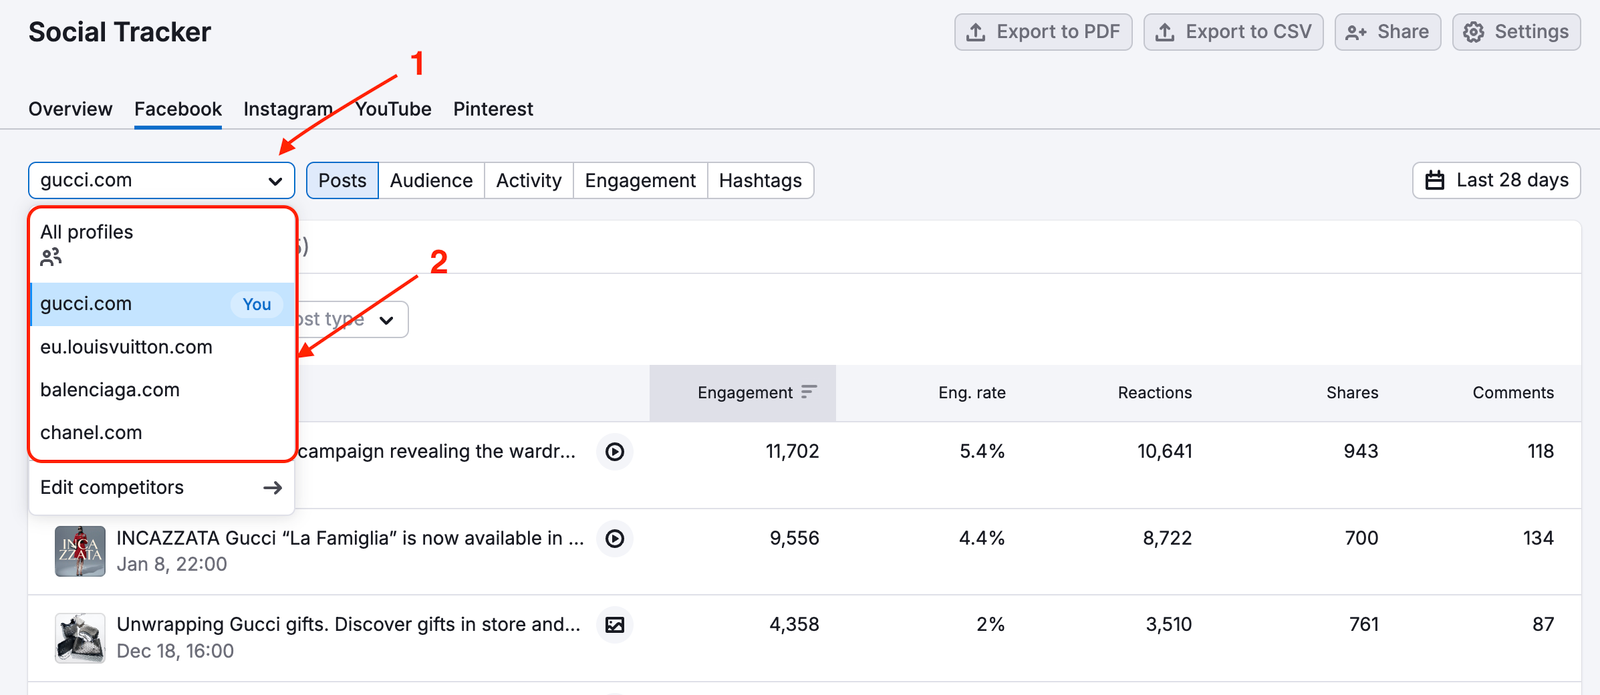Click the All profiles people icon
The height and width of the screenshot is (695, 1600).
tap(51, 257)
